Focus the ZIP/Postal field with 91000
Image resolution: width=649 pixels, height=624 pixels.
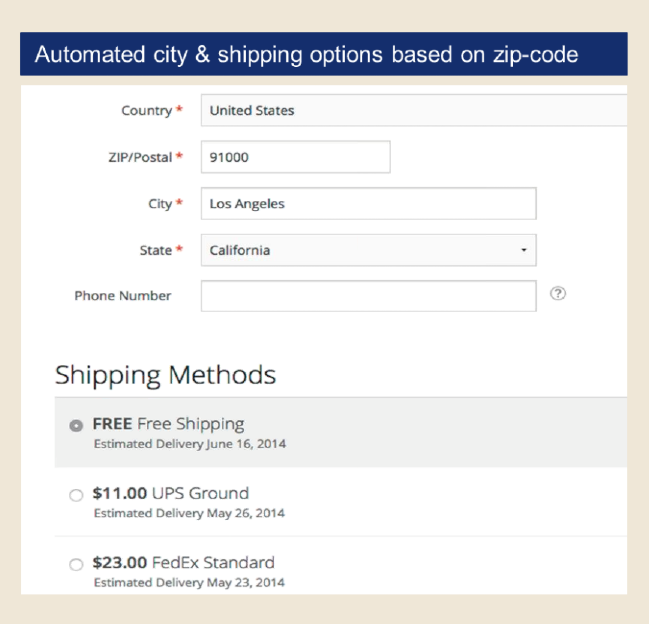296,157
